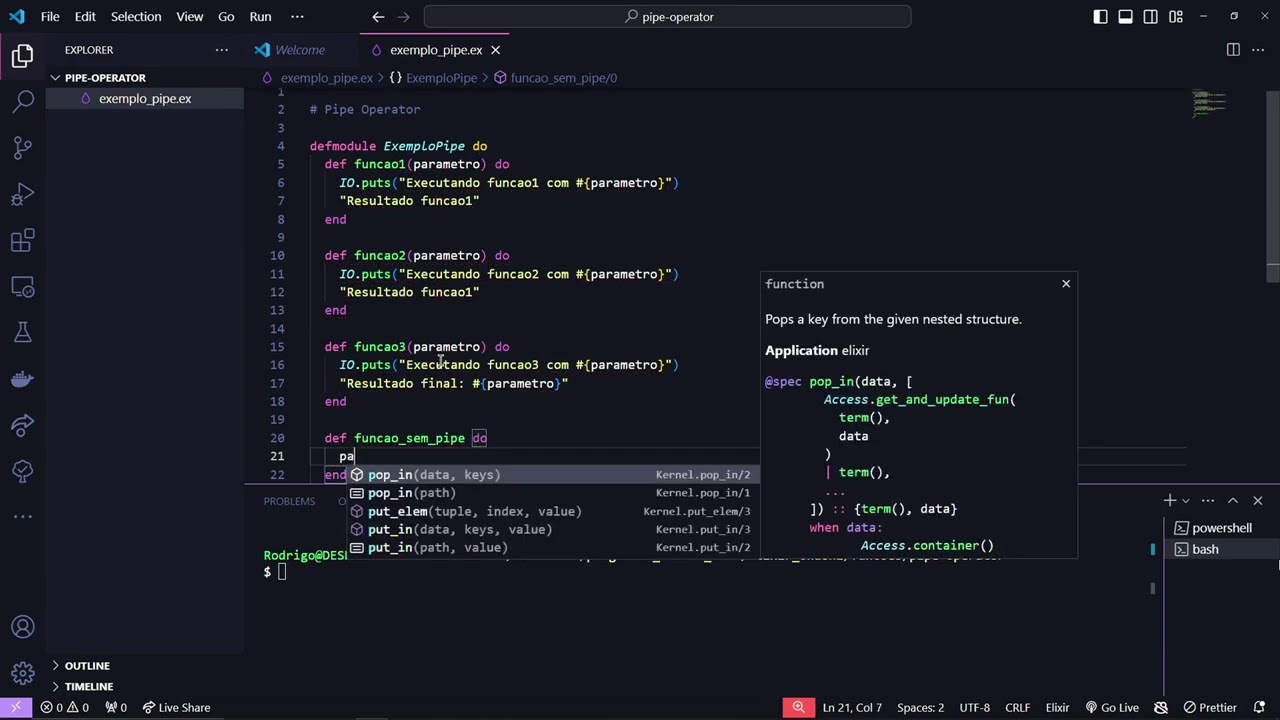Viewport: 1280px width, 720px height.
Task: Click the Prettier status bar item
Action: coord(1210,707)
